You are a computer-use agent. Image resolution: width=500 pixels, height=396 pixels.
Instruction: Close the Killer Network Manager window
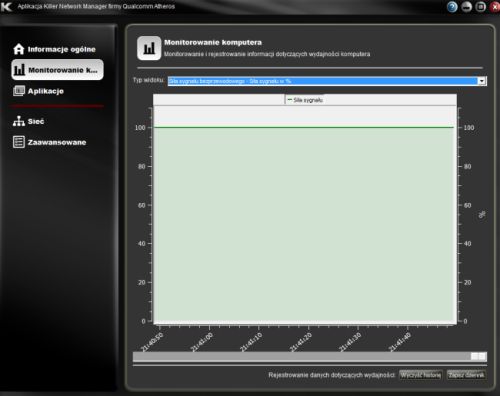(495, 7)
